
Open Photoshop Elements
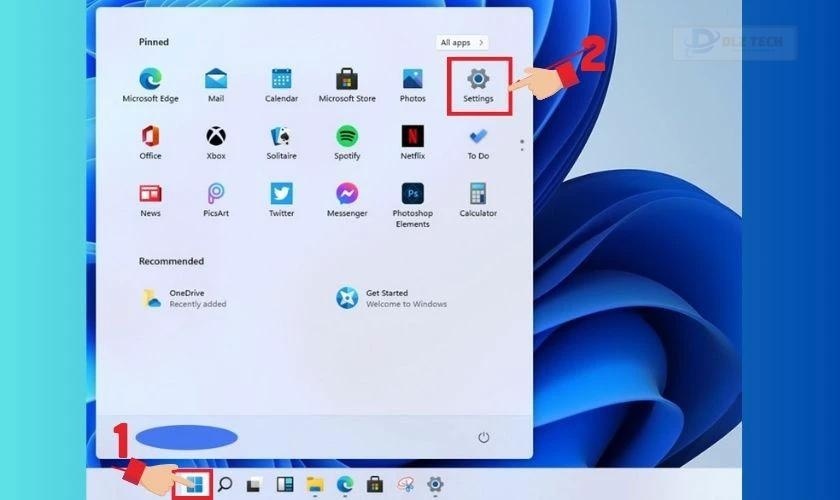412,194
